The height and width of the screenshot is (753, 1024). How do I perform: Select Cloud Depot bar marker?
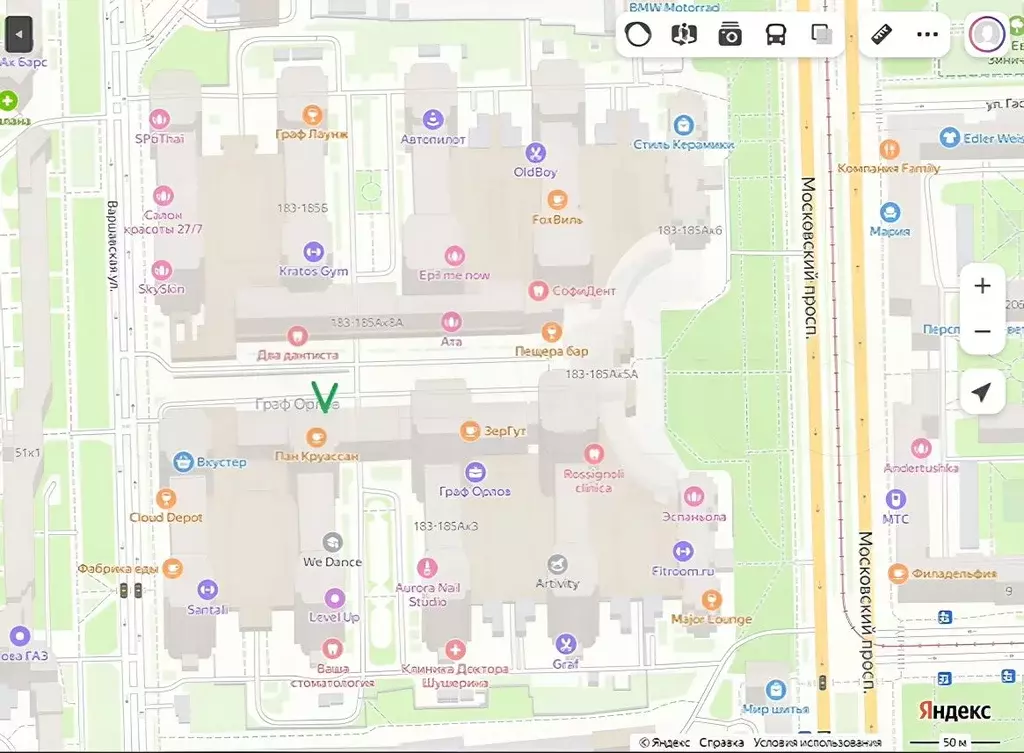(x=166, y=498)
